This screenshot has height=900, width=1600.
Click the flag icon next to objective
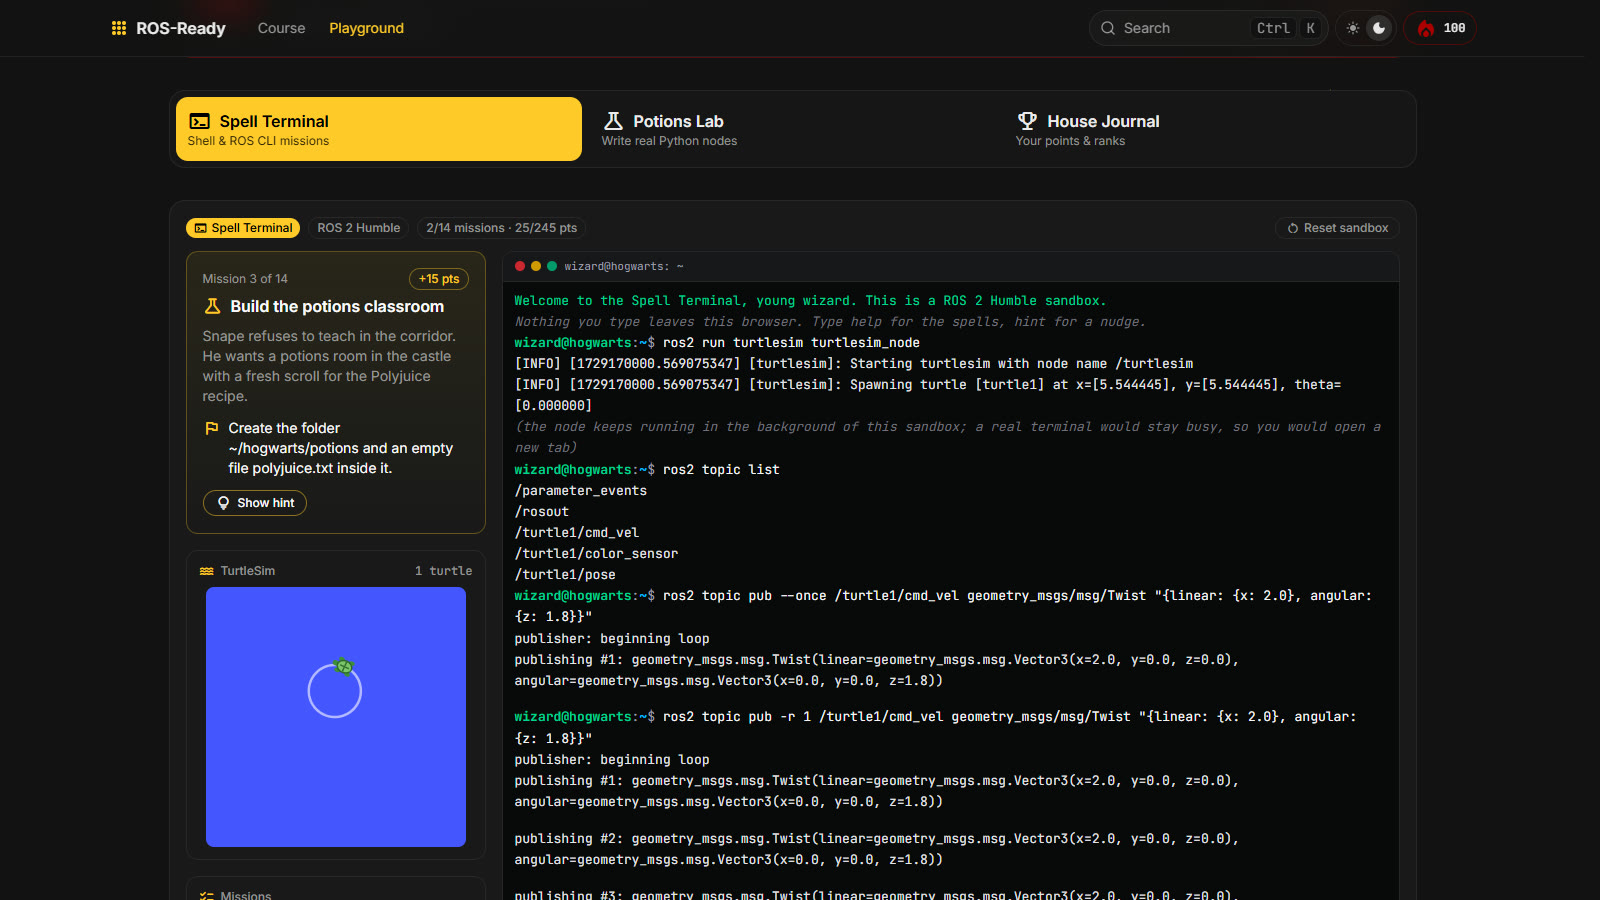click(x=212, y=428)
